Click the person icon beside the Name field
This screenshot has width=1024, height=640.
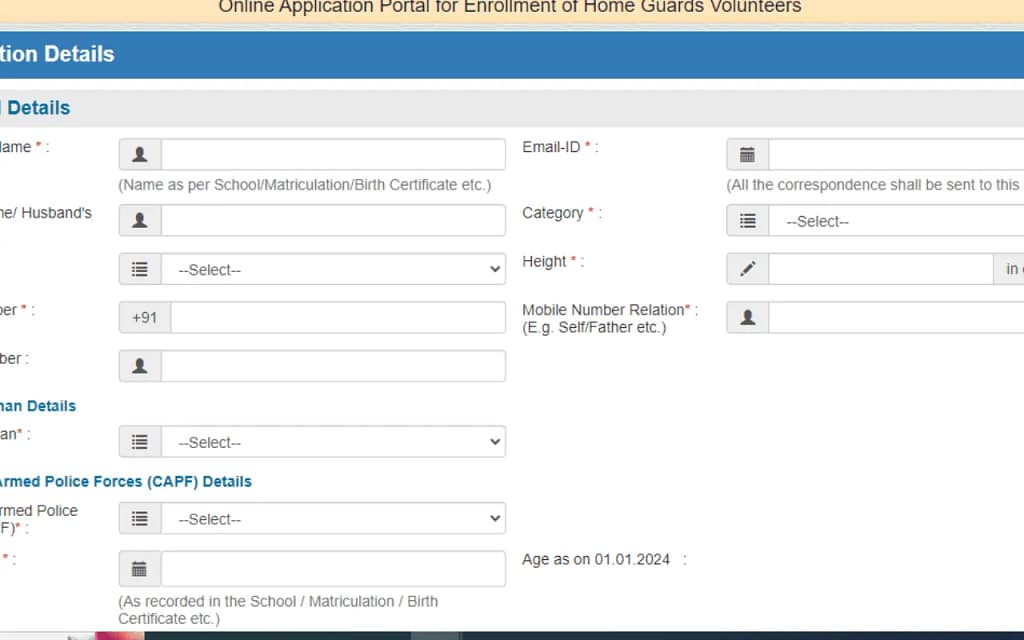pyautogui.click(x=140, y=155)
